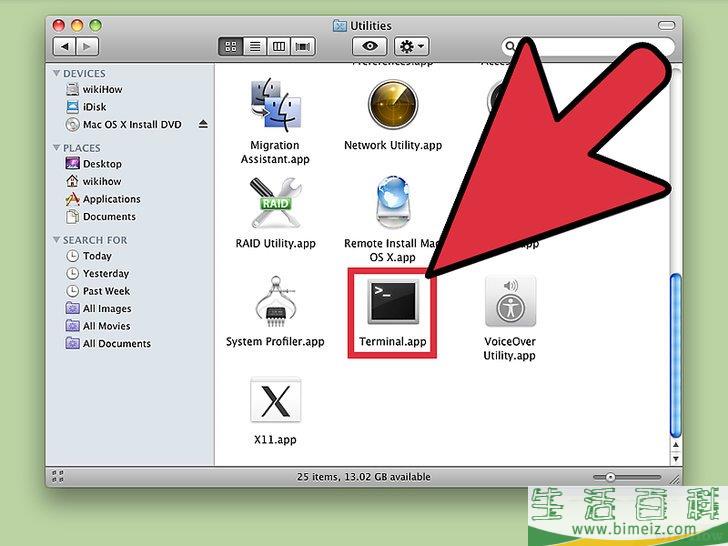Collapse the PLACES sidebar section
Image resolution: width=728 pixels, height=546 pixels.
pos(56,148)
